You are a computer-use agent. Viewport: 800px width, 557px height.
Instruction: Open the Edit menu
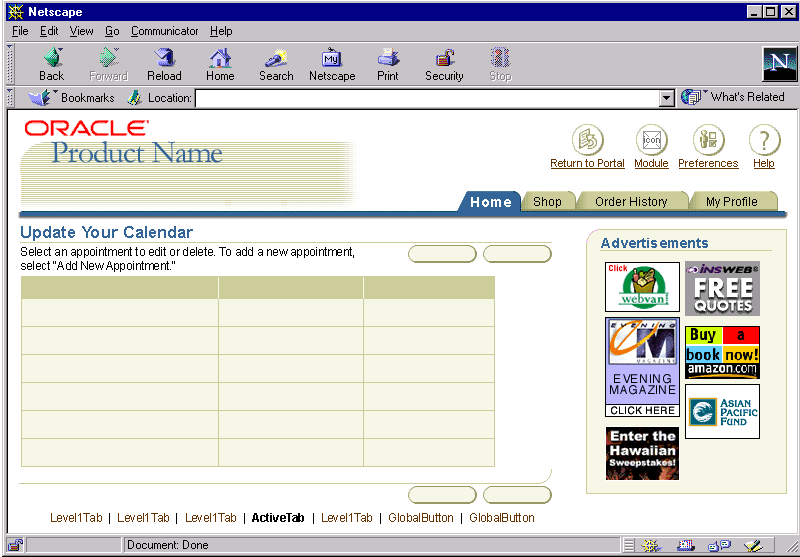tap(49, 31)
